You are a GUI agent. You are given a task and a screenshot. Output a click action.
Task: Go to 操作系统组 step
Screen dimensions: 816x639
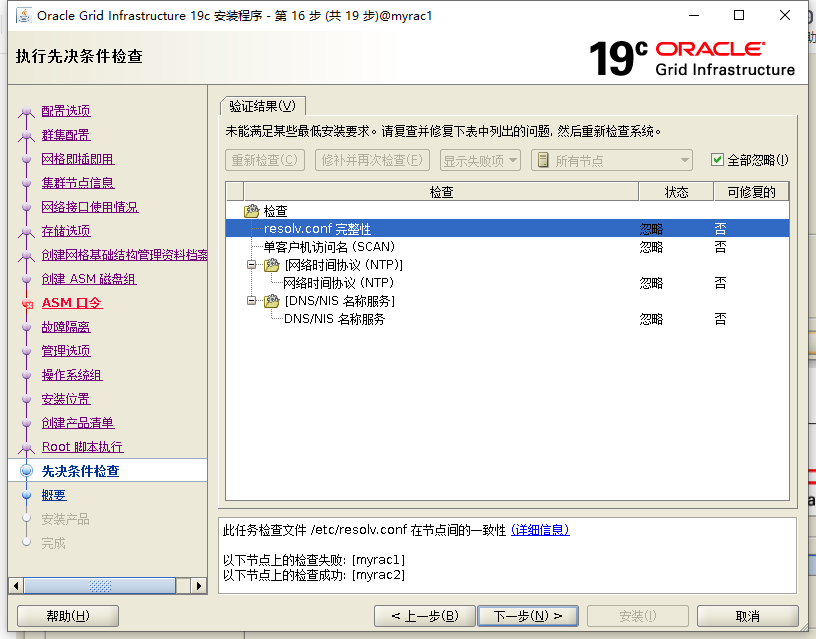72,375
